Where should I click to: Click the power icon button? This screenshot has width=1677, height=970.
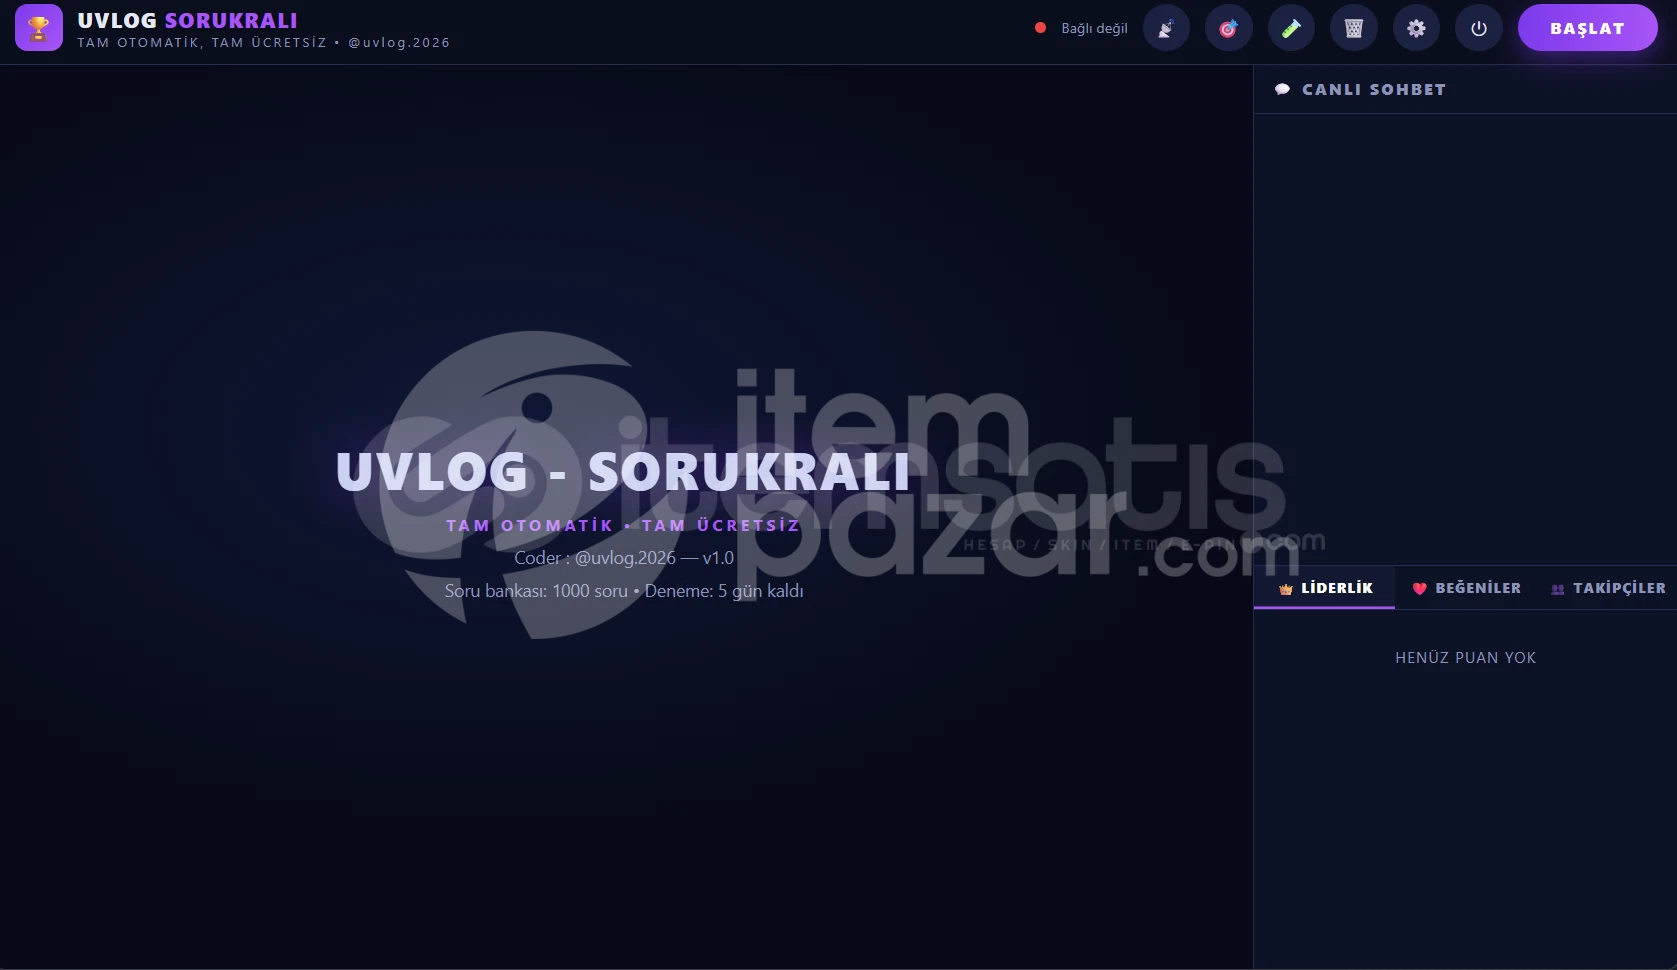click(x=1479, y=28)
